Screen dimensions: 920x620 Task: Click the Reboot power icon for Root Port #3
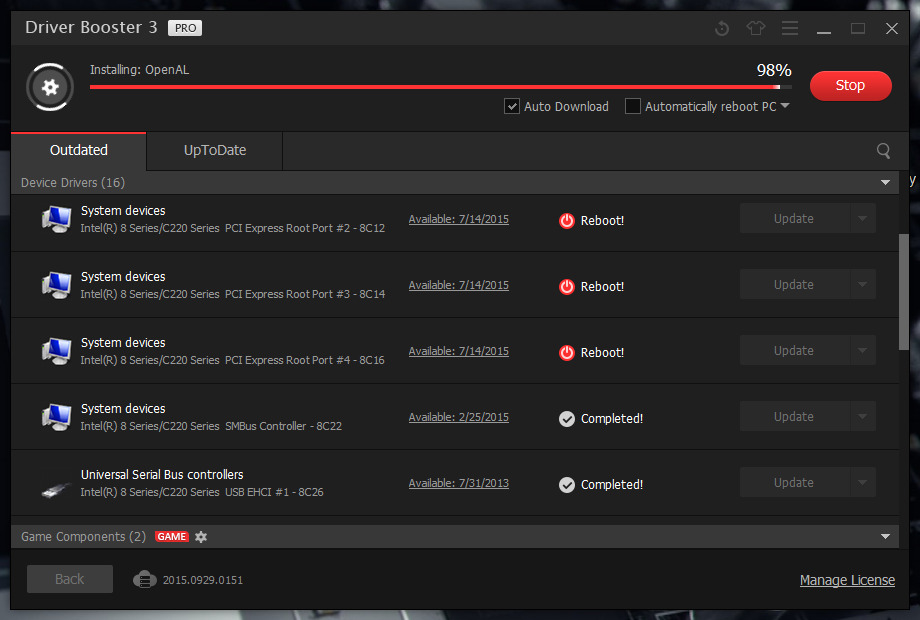566,287
